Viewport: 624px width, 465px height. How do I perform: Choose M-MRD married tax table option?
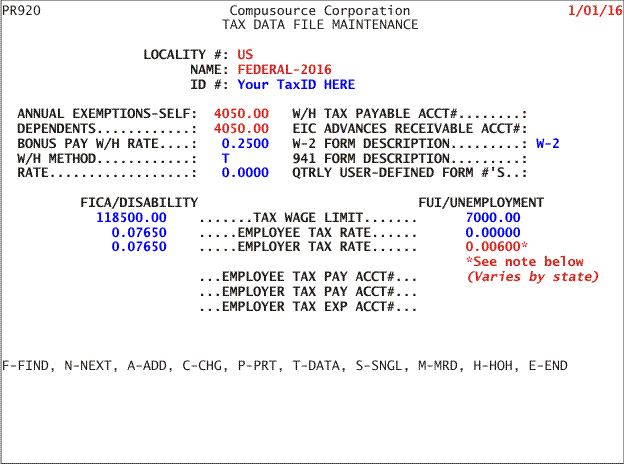pyautogui.click(x=439, y=366)
